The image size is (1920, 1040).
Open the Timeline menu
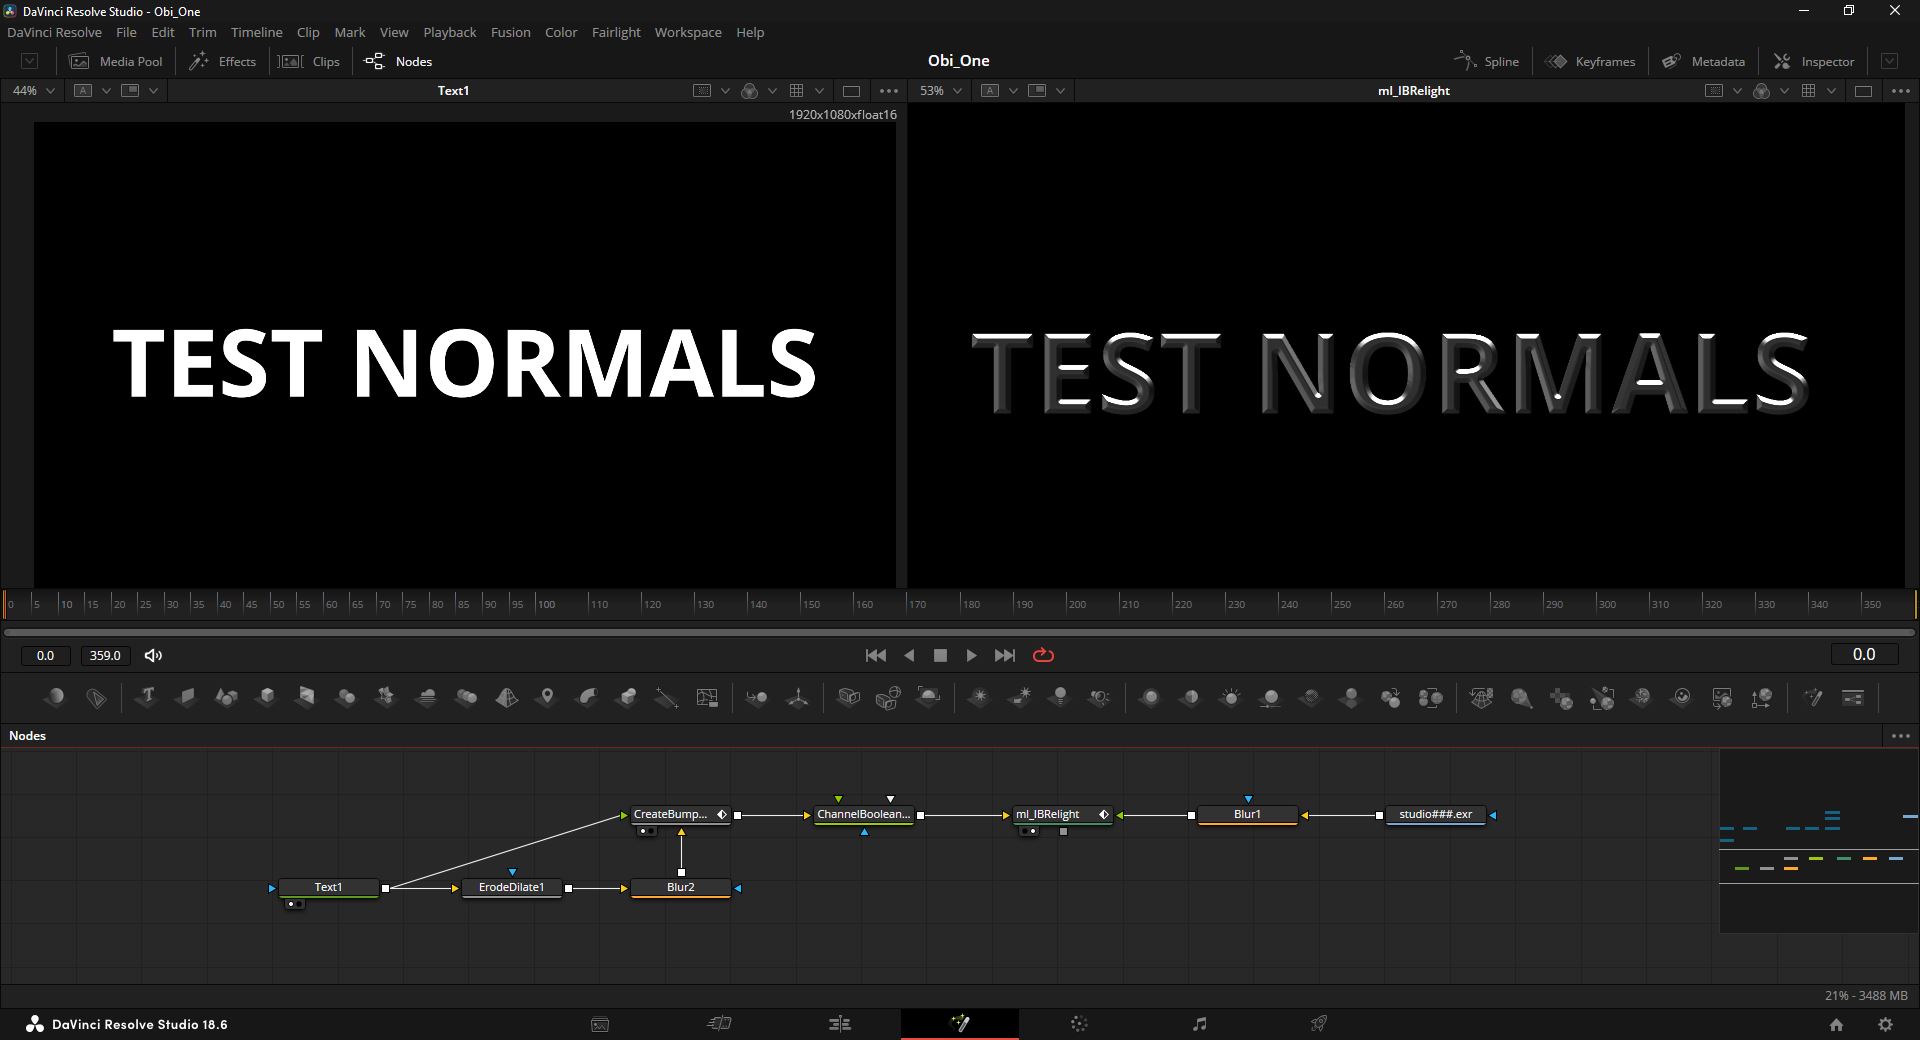tap(256, 32)
